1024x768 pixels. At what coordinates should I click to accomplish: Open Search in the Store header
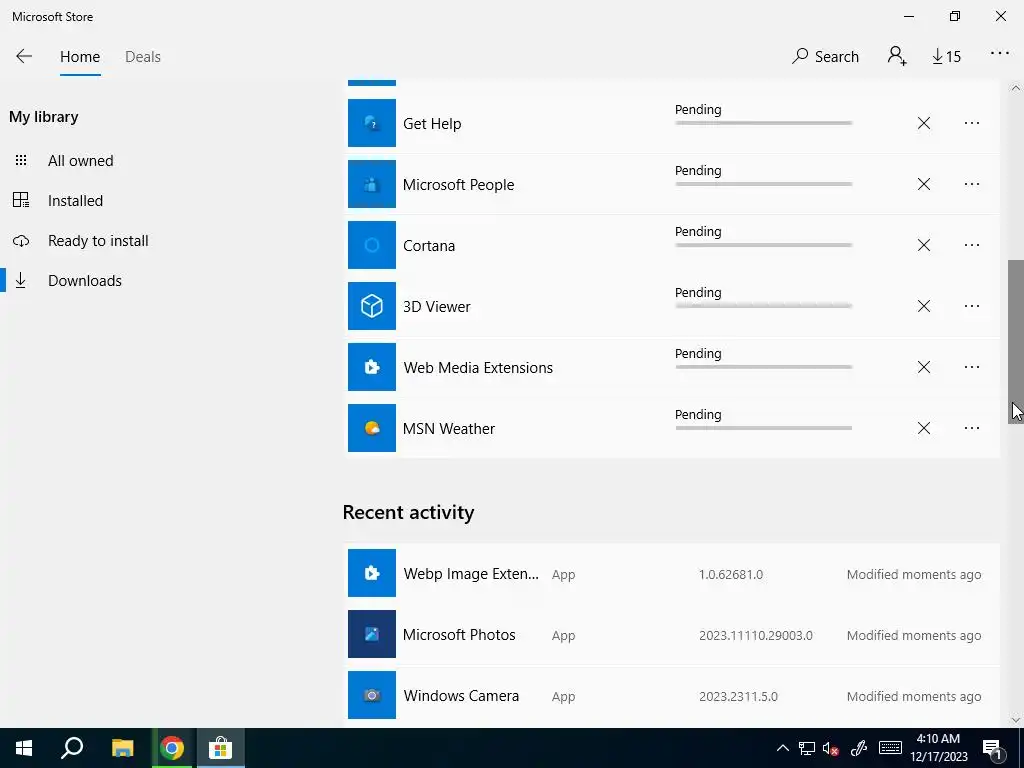pyautogui.click(x=825, y=57)
